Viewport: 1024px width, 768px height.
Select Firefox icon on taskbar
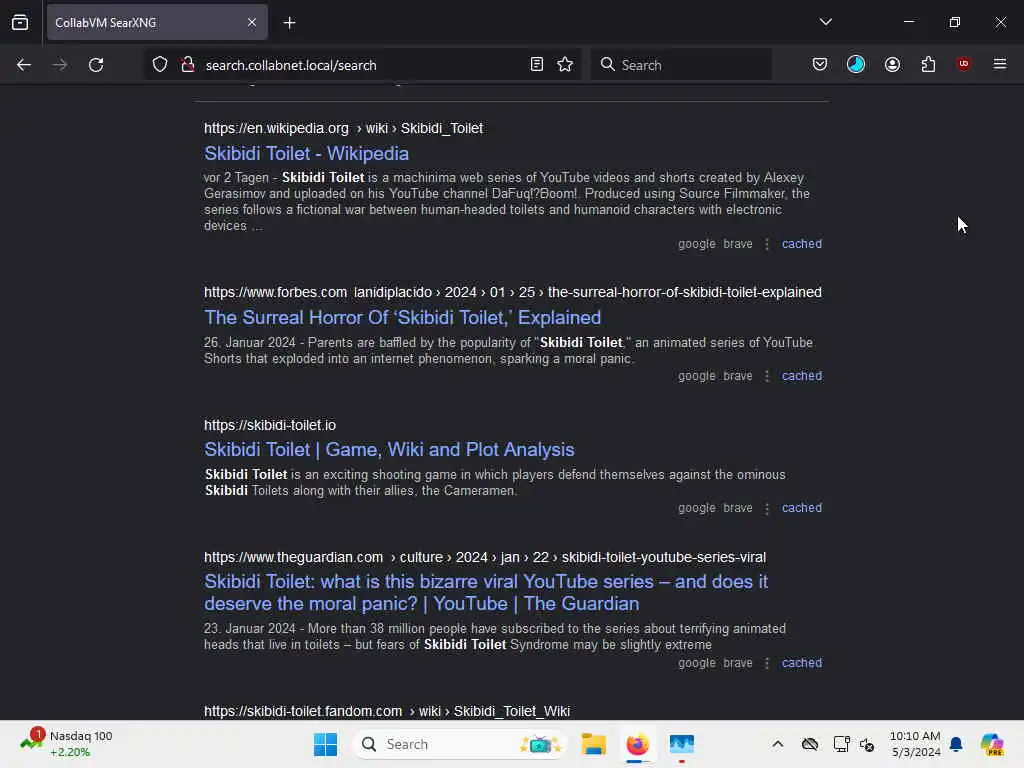[637, 744]
